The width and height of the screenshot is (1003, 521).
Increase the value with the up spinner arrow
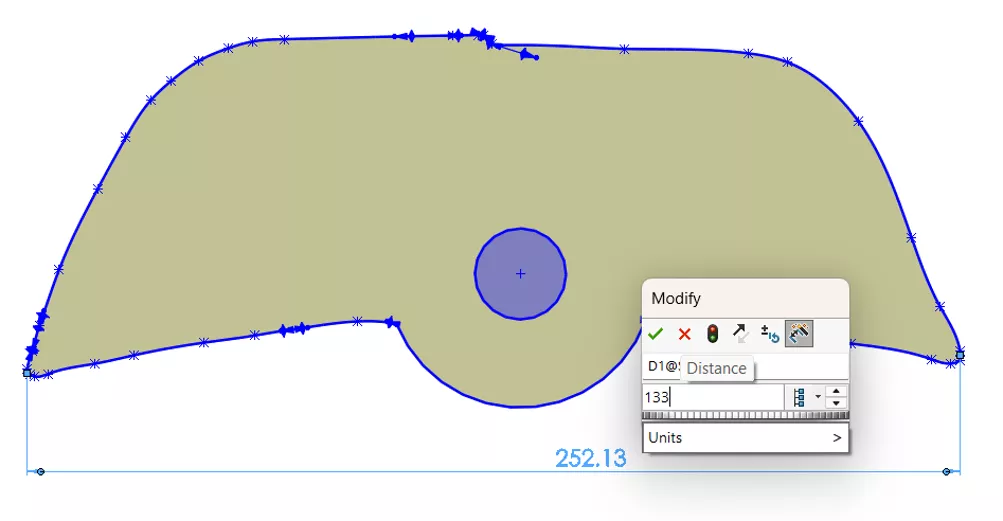tap(836, 391)
